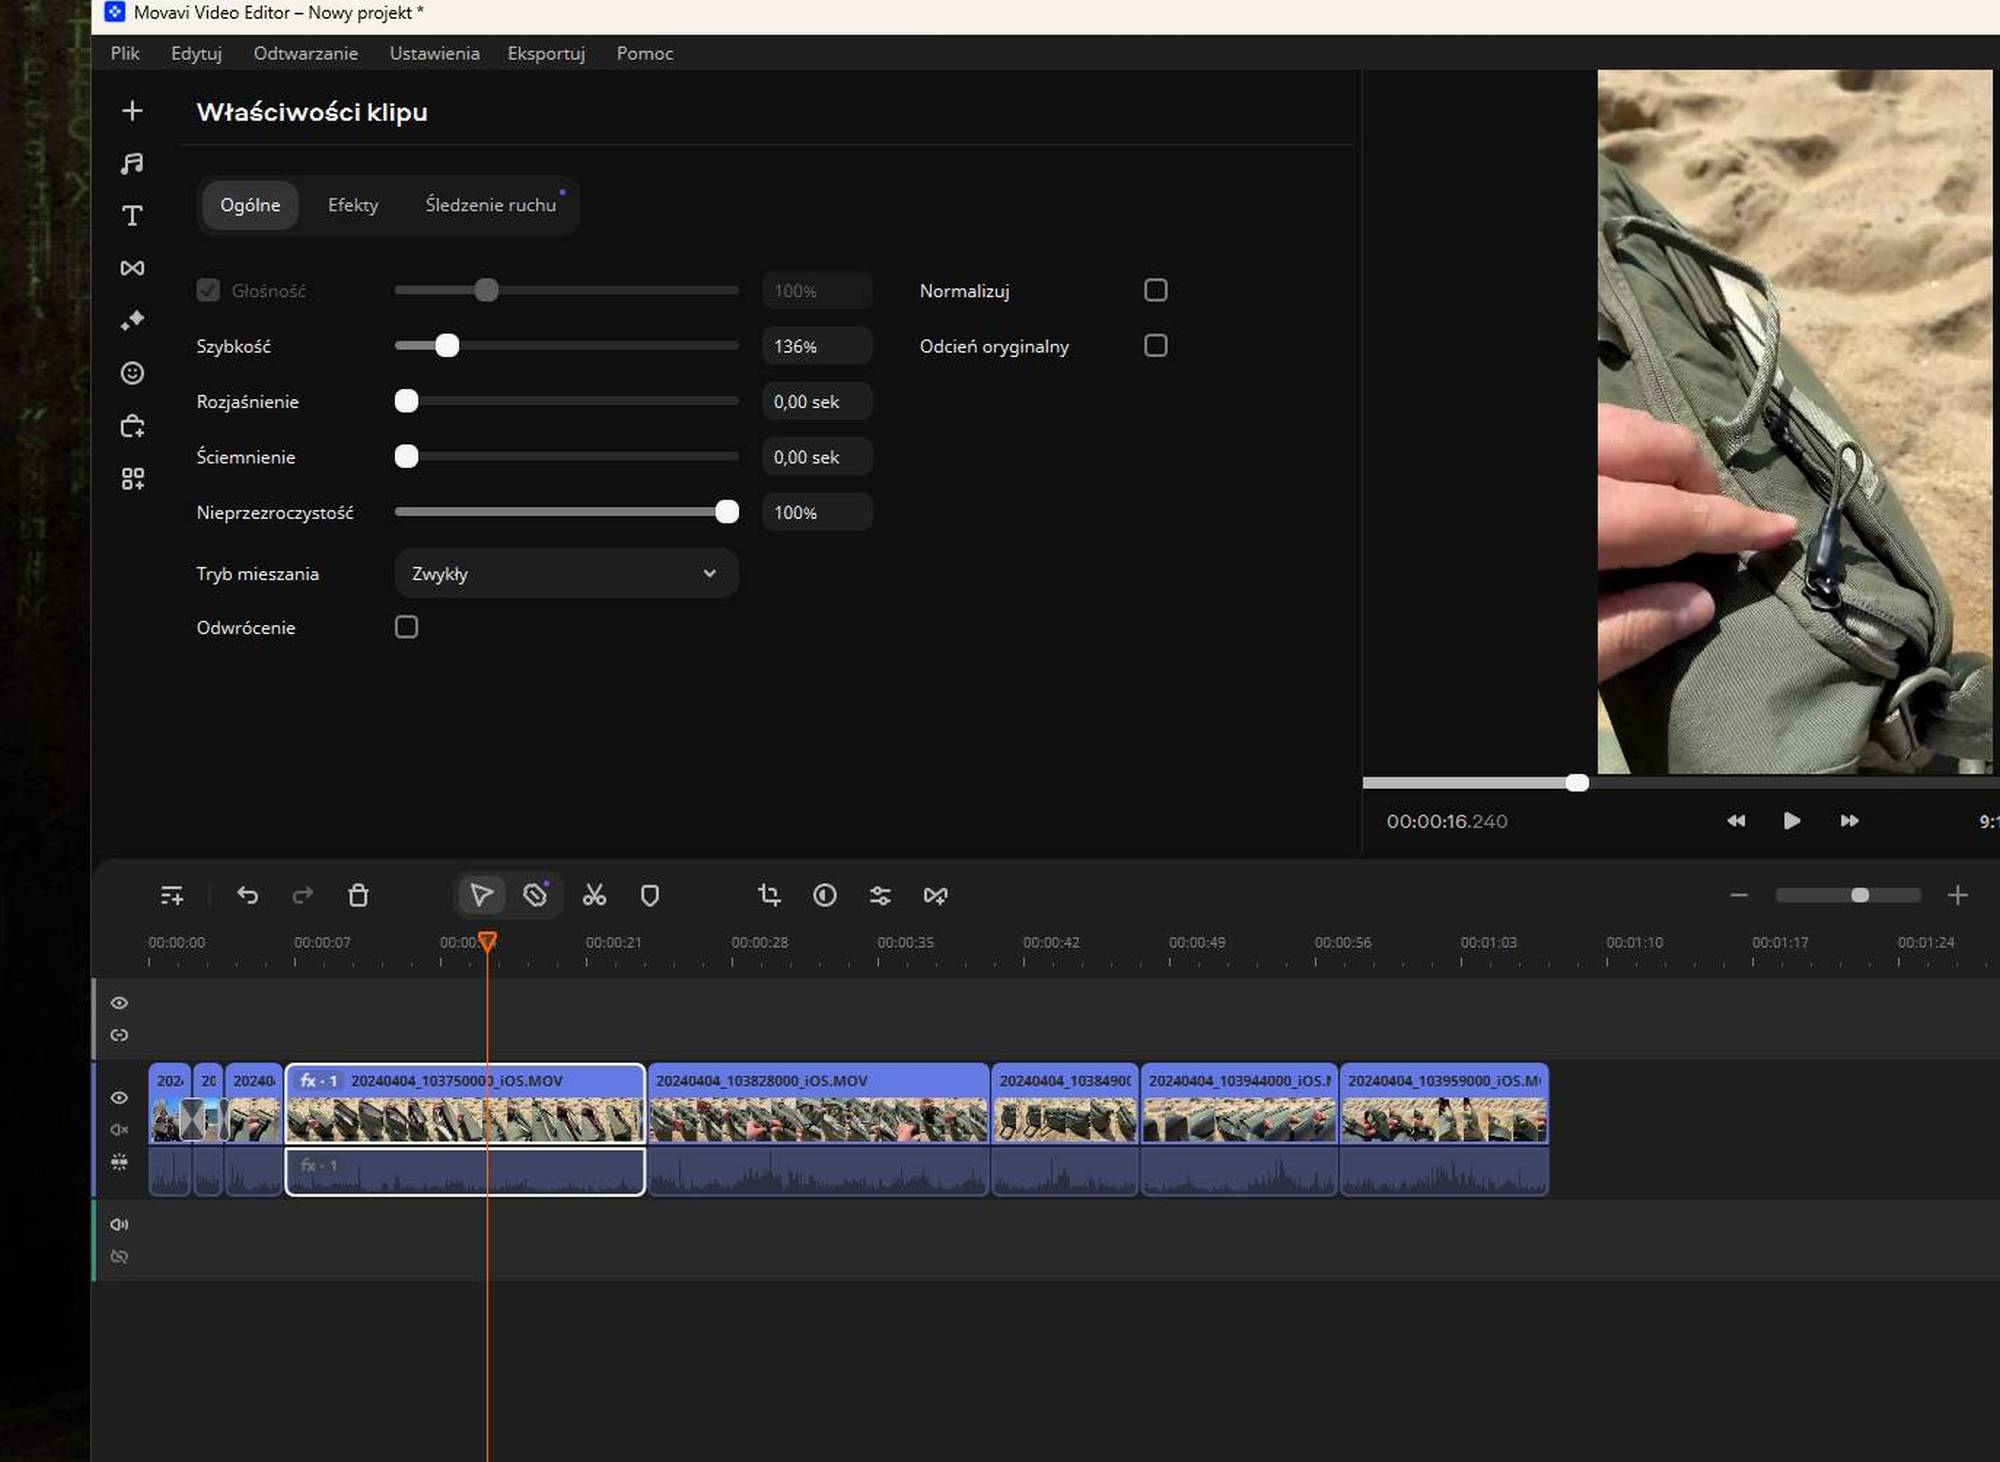
Task: Select the 20240404_103828000_iOS.MOV timeline clip
Action: 818,1110
